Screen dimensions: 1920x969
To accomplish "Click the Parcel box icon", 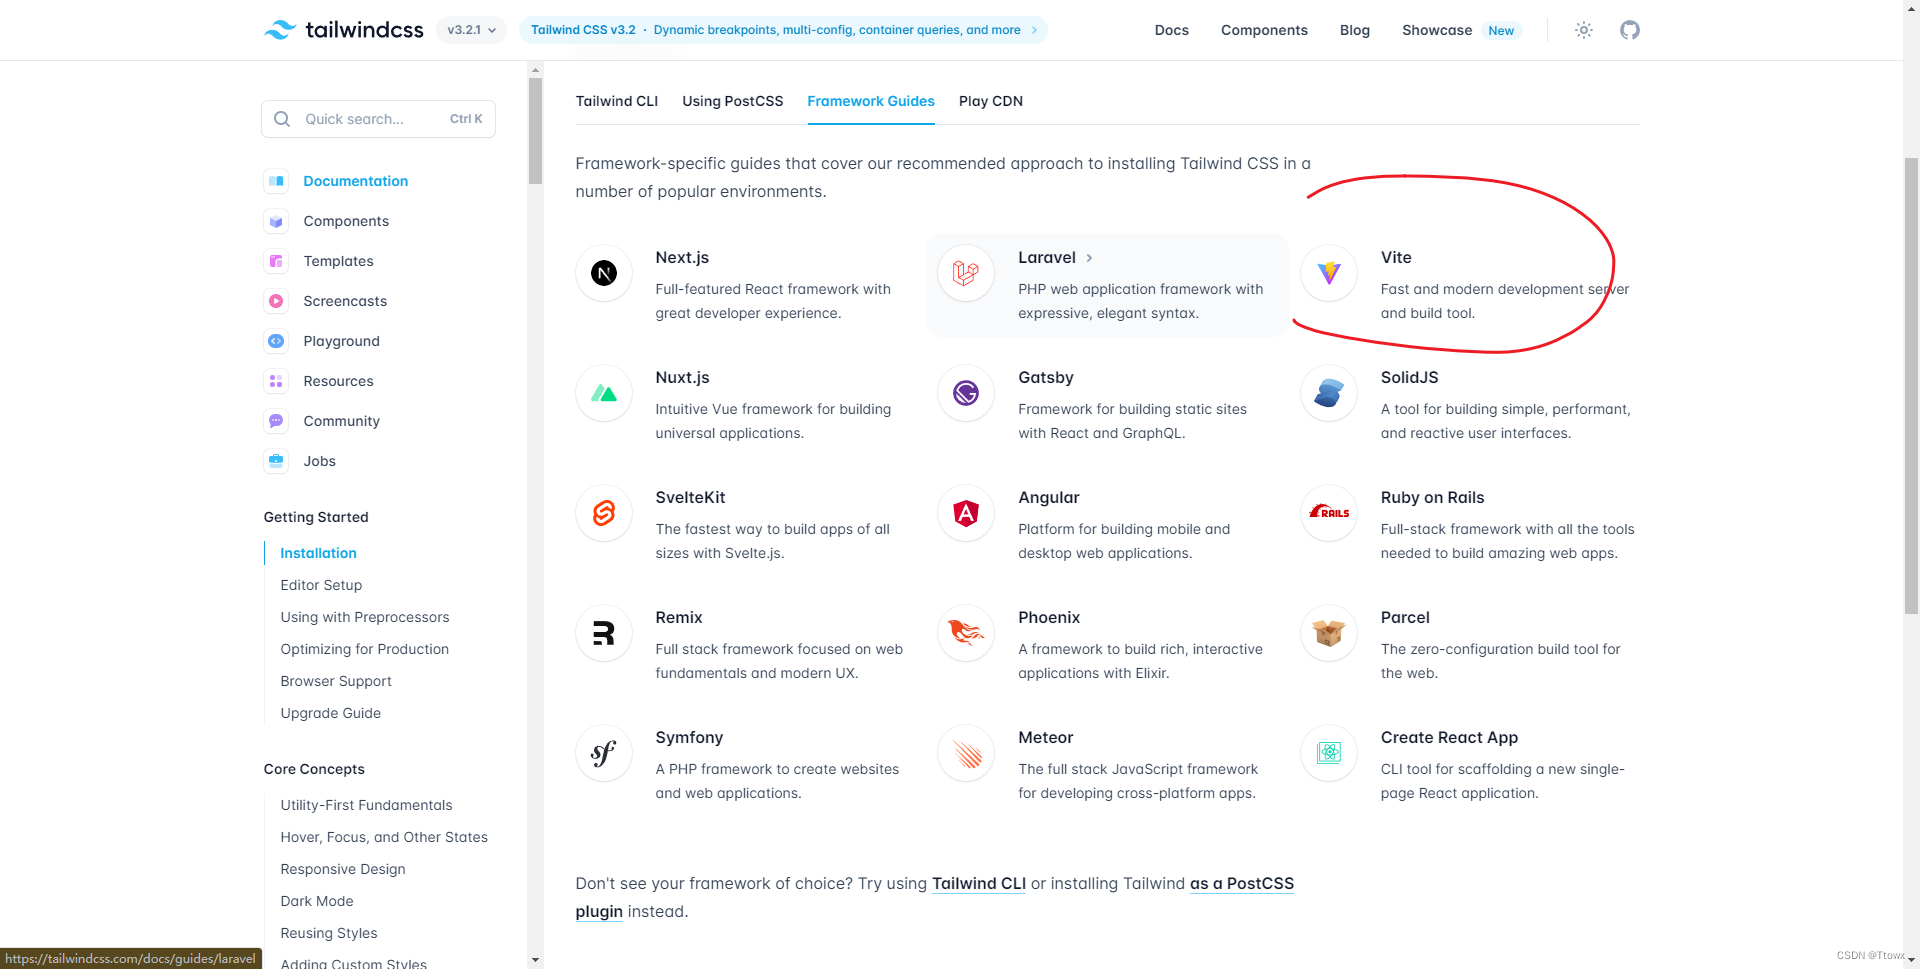I will coord(1329,633).
